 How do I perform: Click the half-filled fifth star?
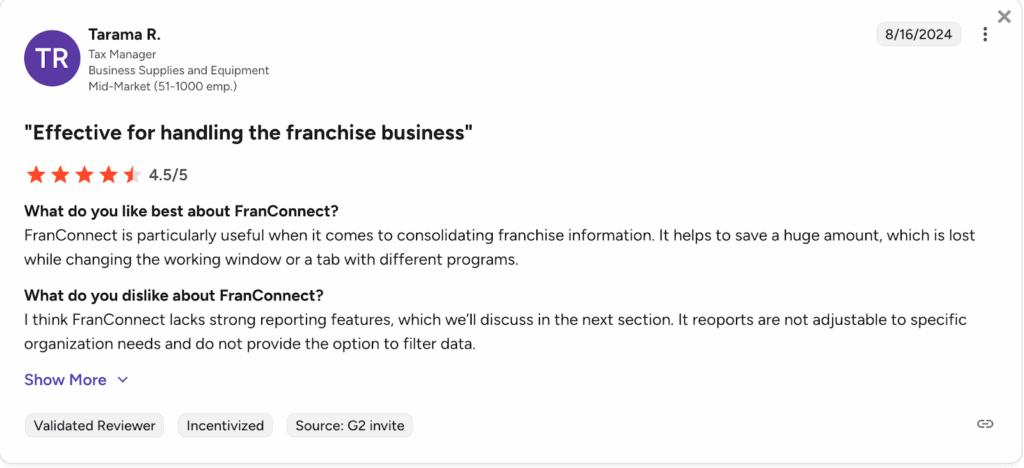click(132, 175)
